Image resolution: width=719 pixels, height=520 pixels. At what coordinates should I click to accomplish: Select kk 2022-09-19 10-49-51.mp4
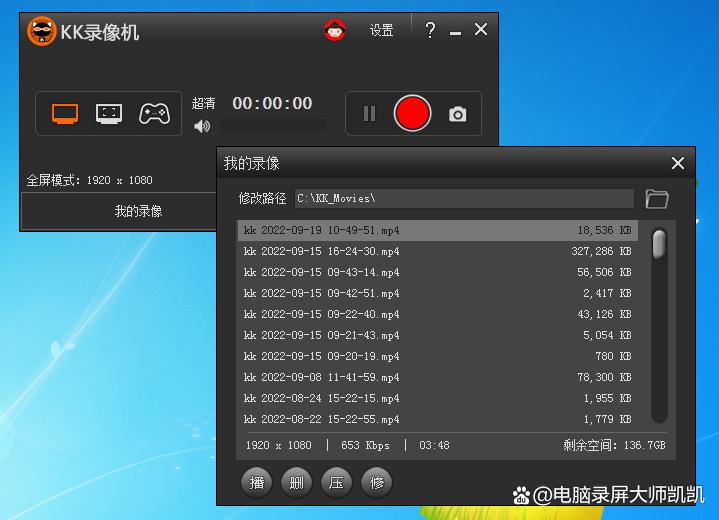point(437,230)
